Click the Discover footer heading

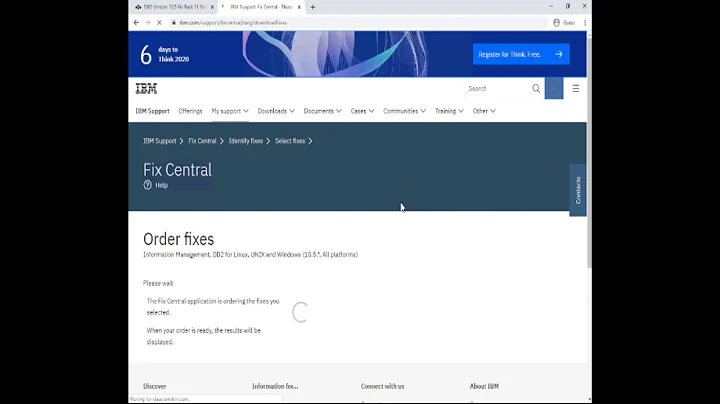click(x=155, y=387)
